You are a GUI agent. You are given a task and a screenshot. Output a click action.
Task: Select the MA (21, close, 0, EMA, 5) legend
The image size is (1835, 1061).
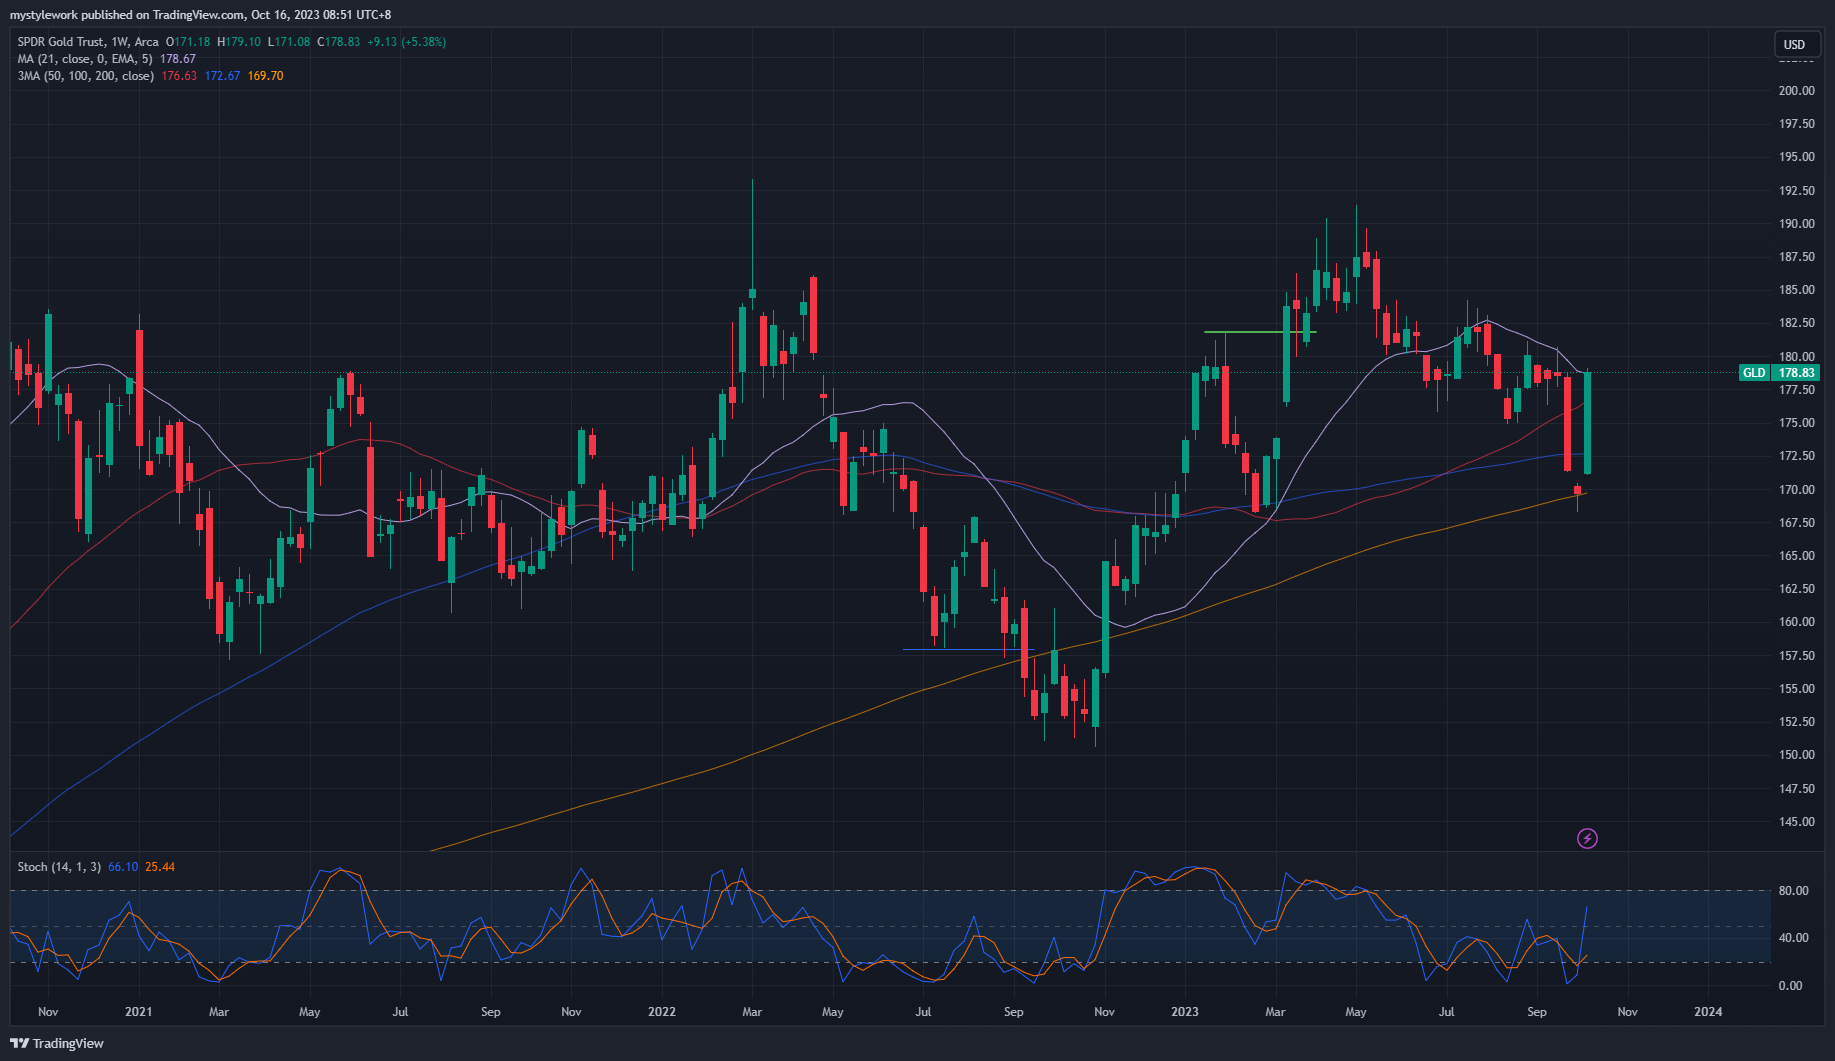coord(85,59)
